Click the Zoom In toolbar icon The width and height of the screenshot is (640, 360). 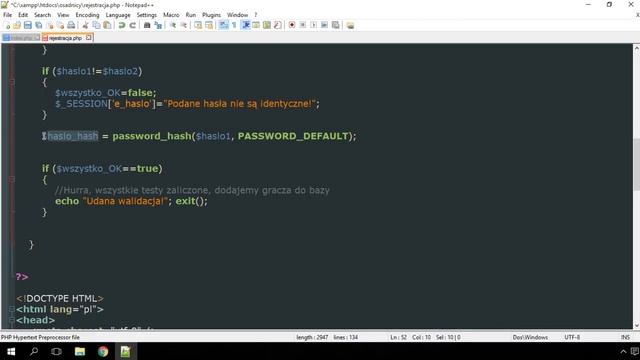(173, 25)
